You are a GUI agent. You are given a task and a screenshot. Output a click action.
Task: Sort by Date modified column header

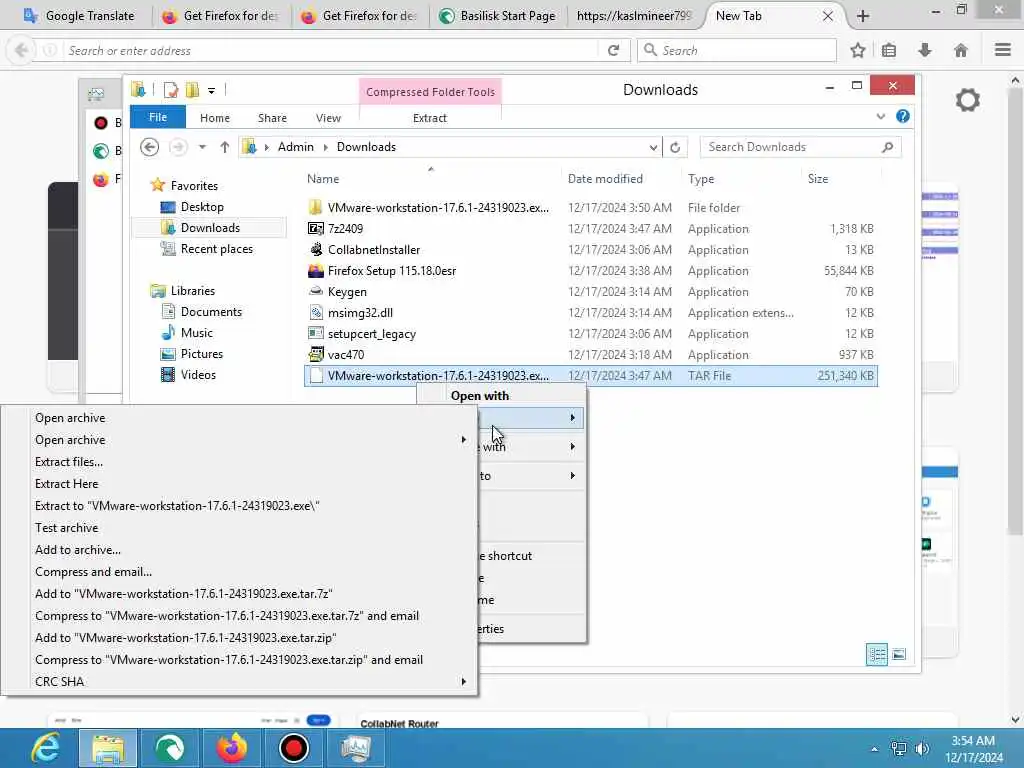[605, 179]
